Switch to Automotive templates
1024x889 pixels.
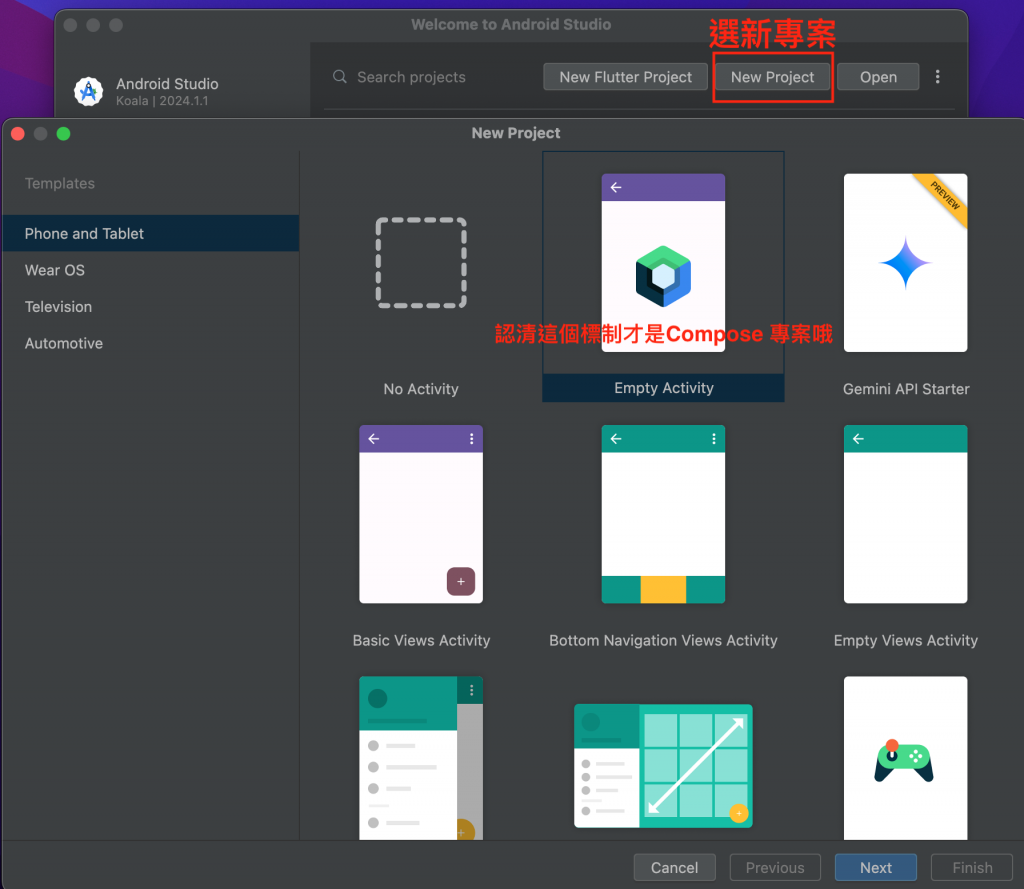tap(151, 343)
